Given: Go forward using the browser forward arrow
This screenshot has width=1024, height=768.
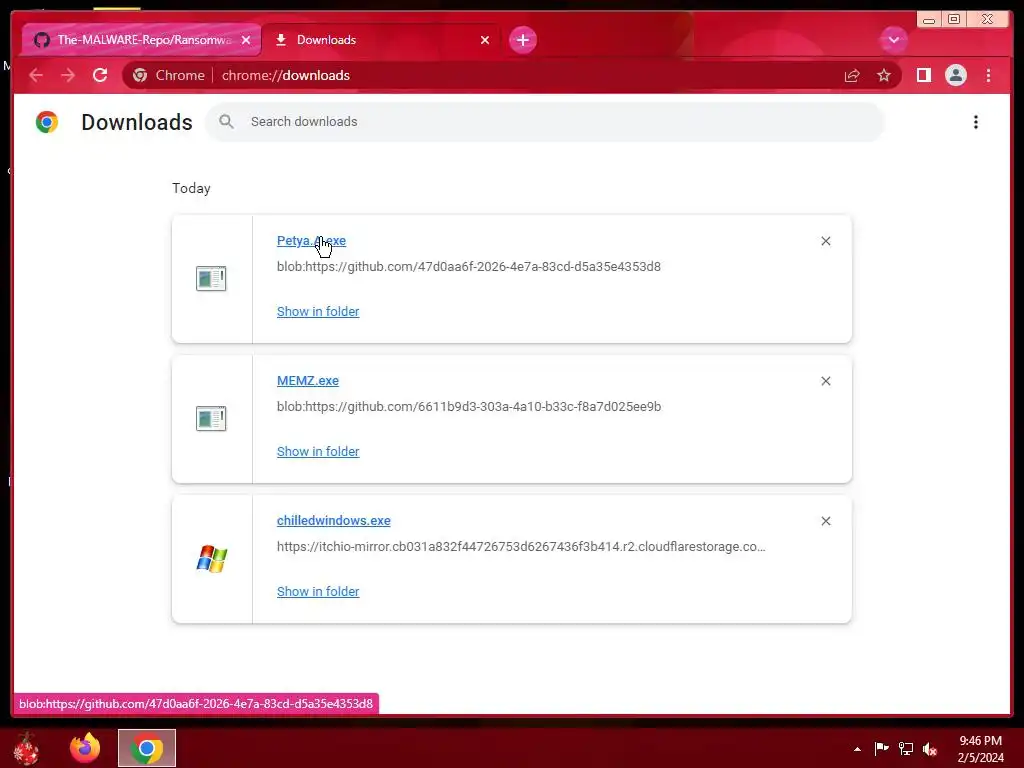Looking at the screenshot, I should point(68,75).
